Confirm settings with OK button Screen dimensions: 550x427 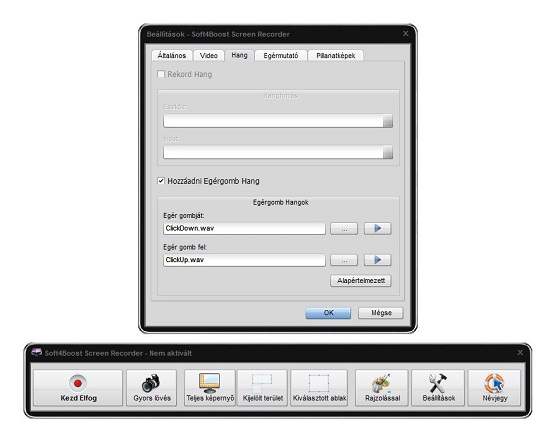[328, 313]
